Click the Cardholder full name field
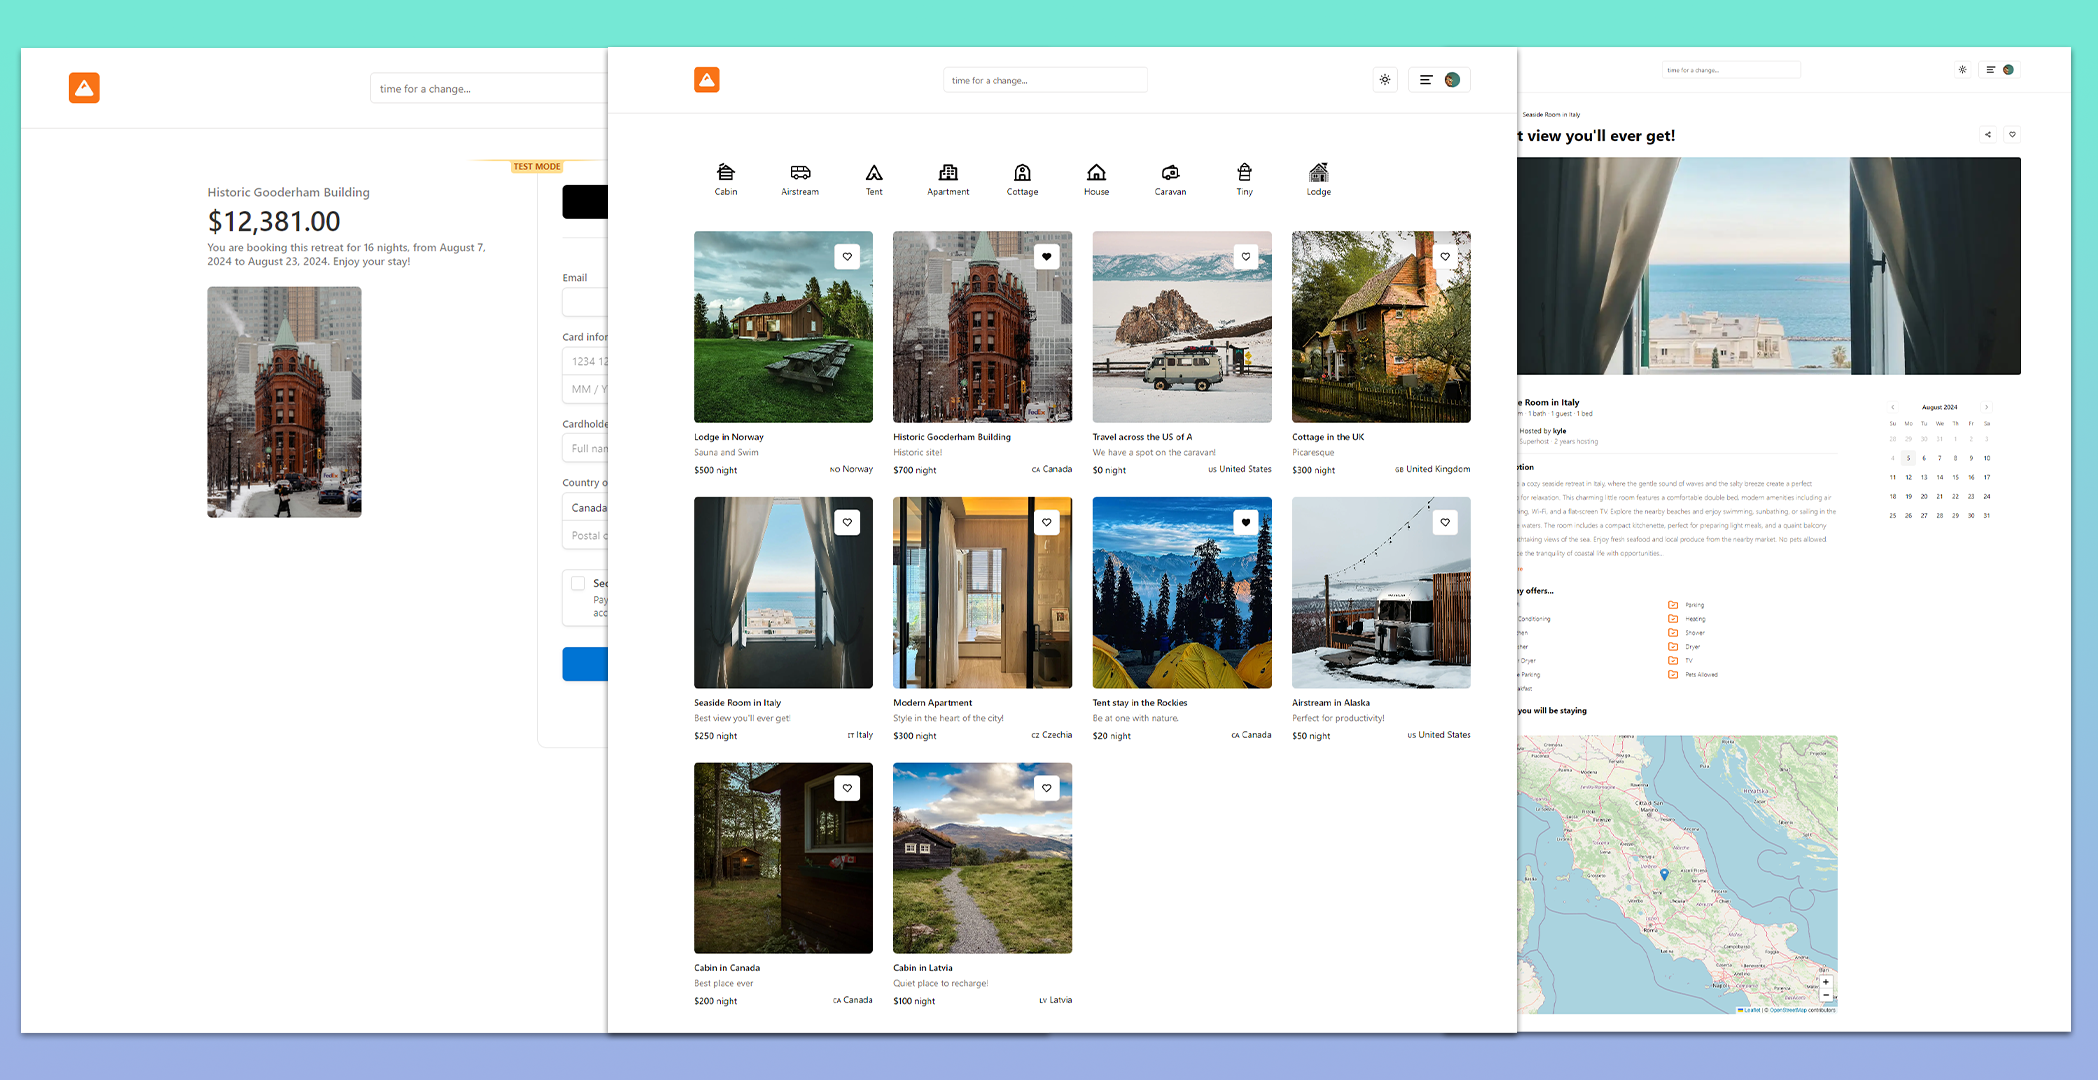 coord(585,448)
